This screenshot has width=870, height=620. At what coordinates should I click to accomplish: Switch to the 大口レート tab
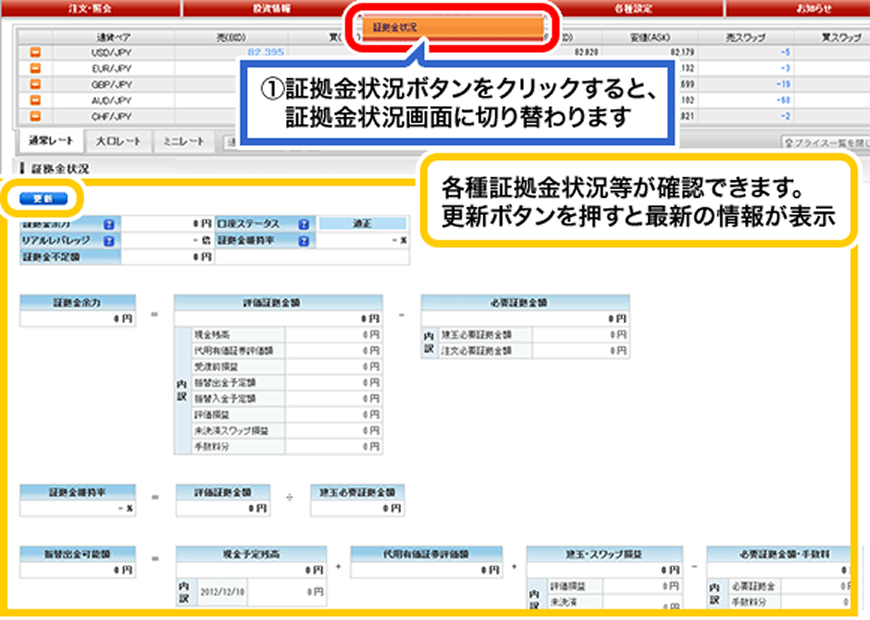pyautogui.click(x=119, y=142)
